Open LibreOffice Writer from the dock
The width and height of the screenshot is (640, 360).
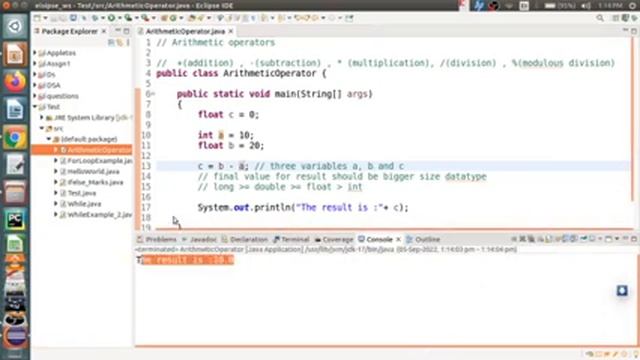click(15, 109)
